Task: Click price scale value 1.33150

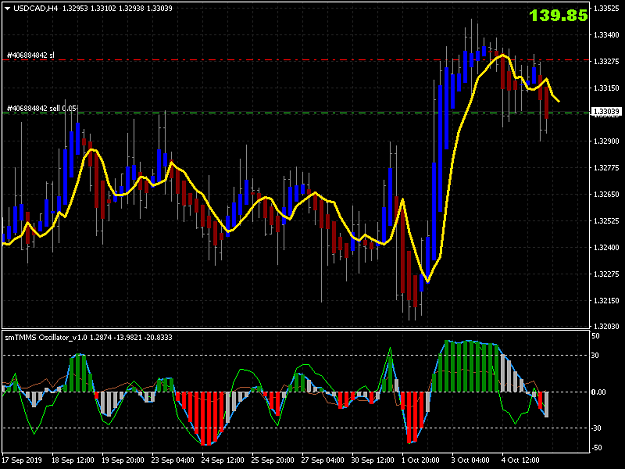Action: 606,88
